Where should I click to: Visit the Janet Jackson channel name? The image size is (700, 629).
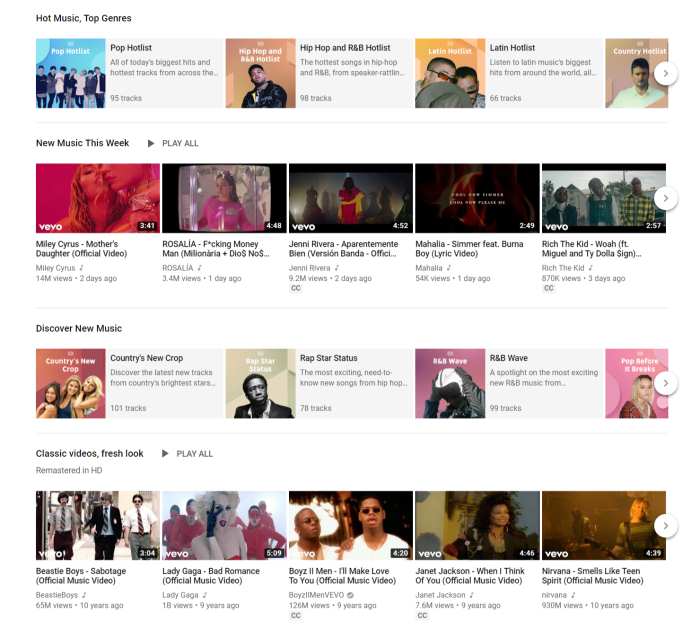[440, 595]
